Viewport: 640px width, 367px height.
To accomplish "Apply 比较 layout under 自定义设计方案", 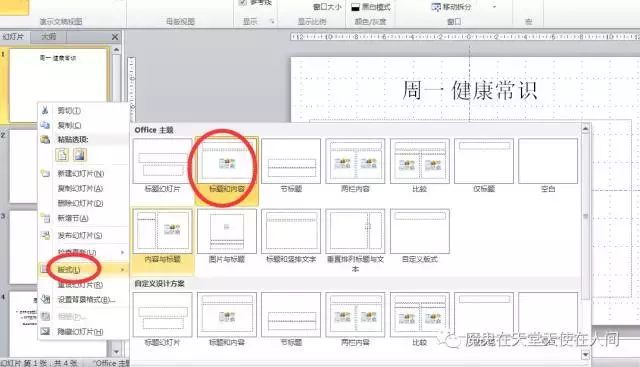I will point(420,319).
